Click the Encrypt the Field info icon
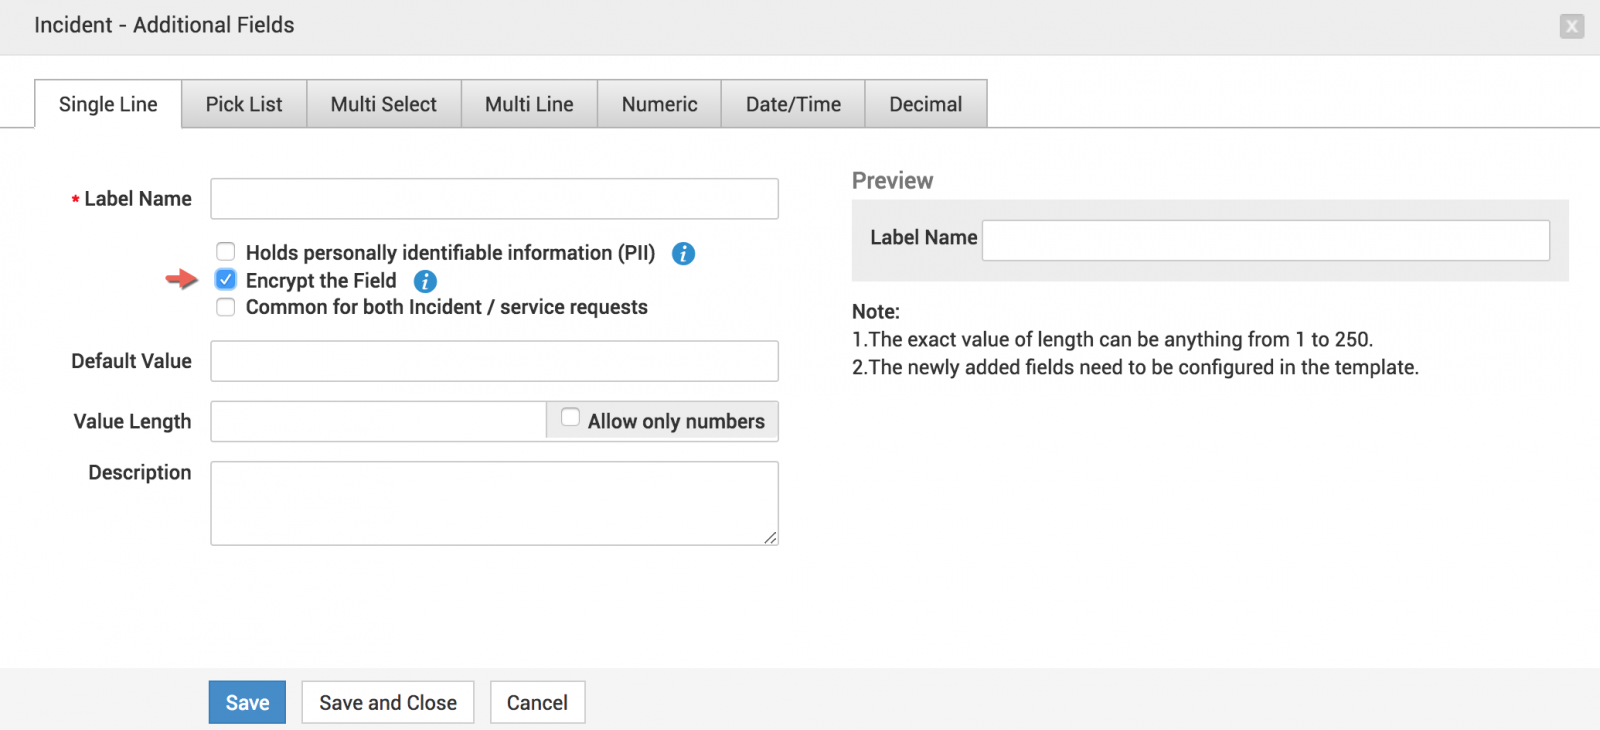Viewport: 1600px width, 730px height. [425, 282]
